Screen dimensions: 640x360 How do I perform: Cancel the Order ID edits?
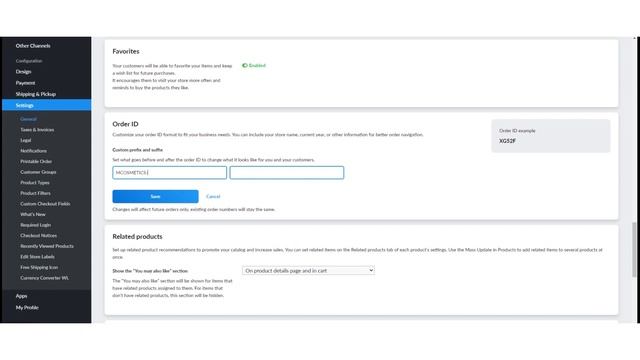click(213, 196)
